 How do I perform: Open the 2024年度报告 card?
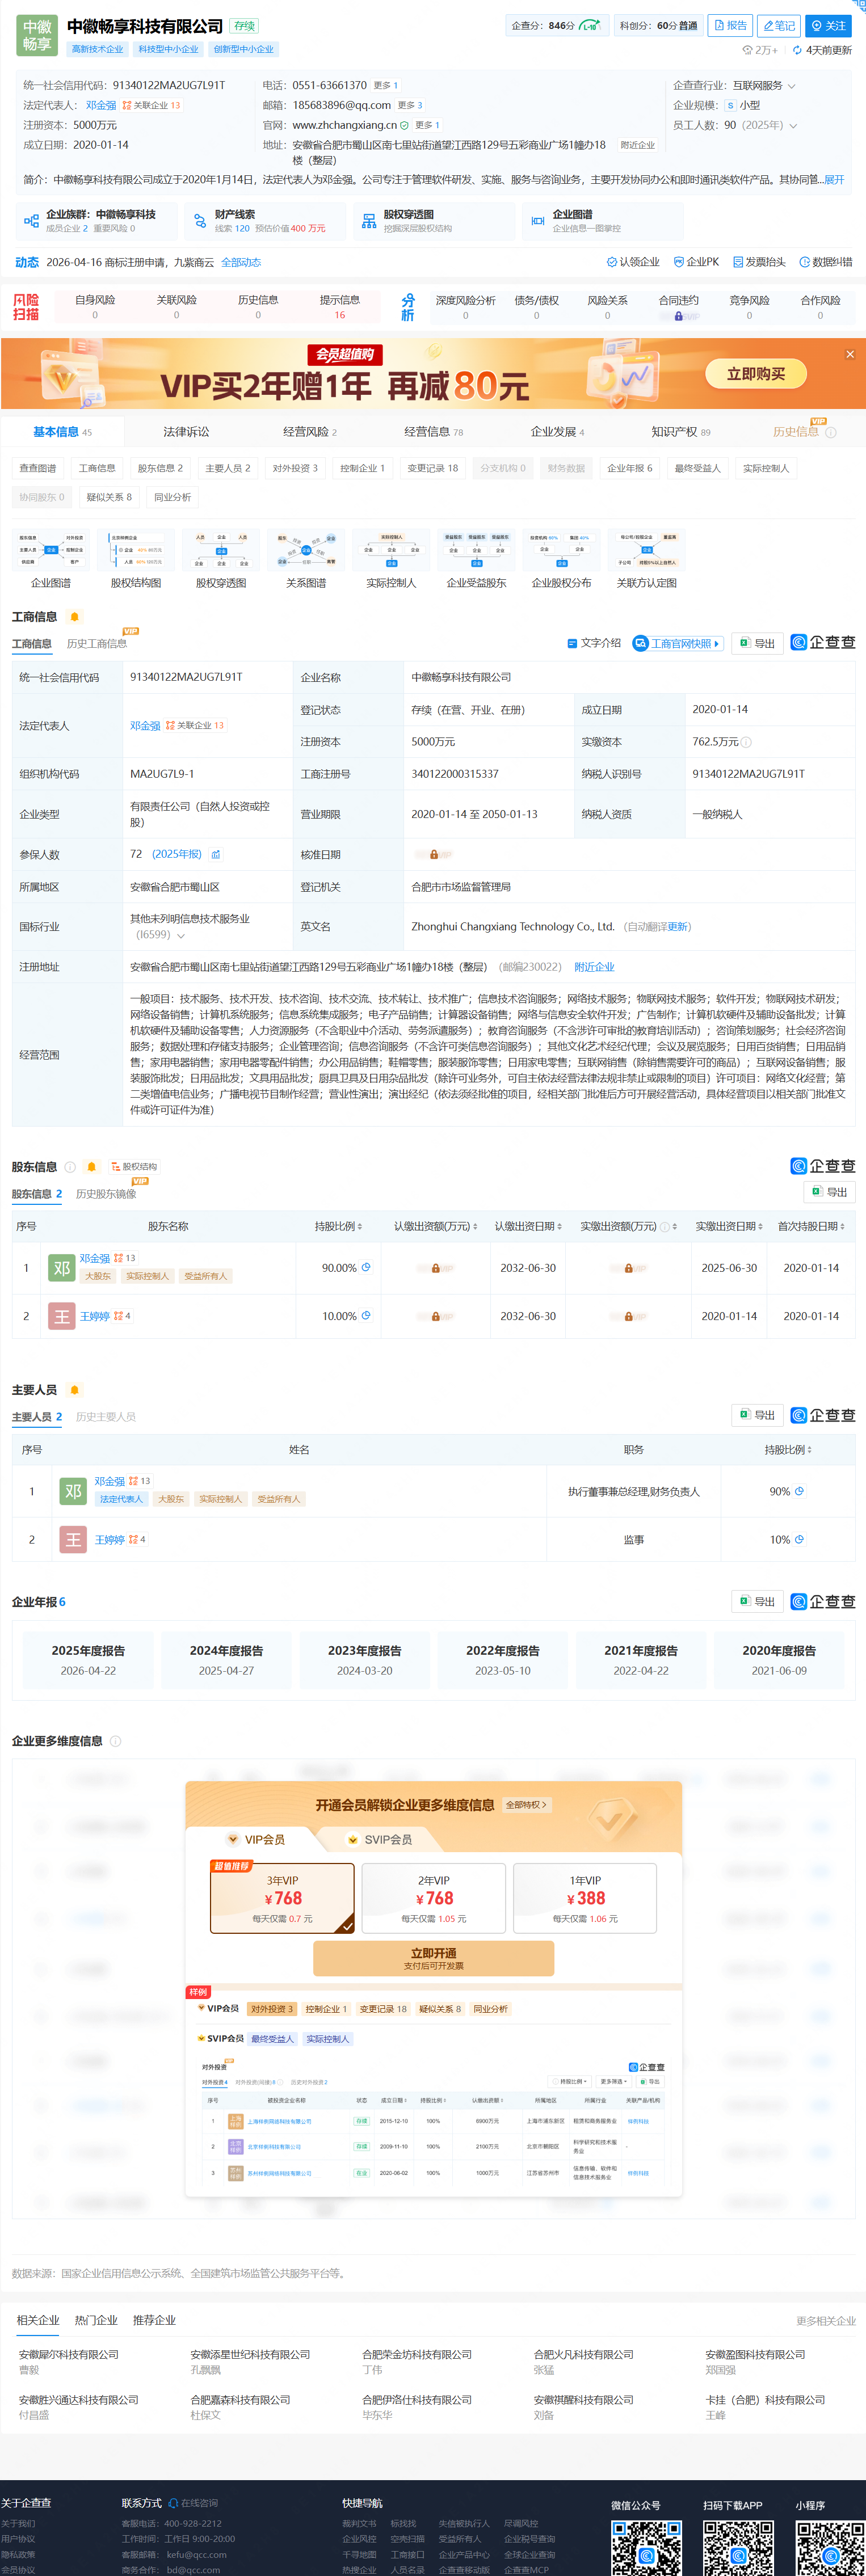tap(226, 1659)
